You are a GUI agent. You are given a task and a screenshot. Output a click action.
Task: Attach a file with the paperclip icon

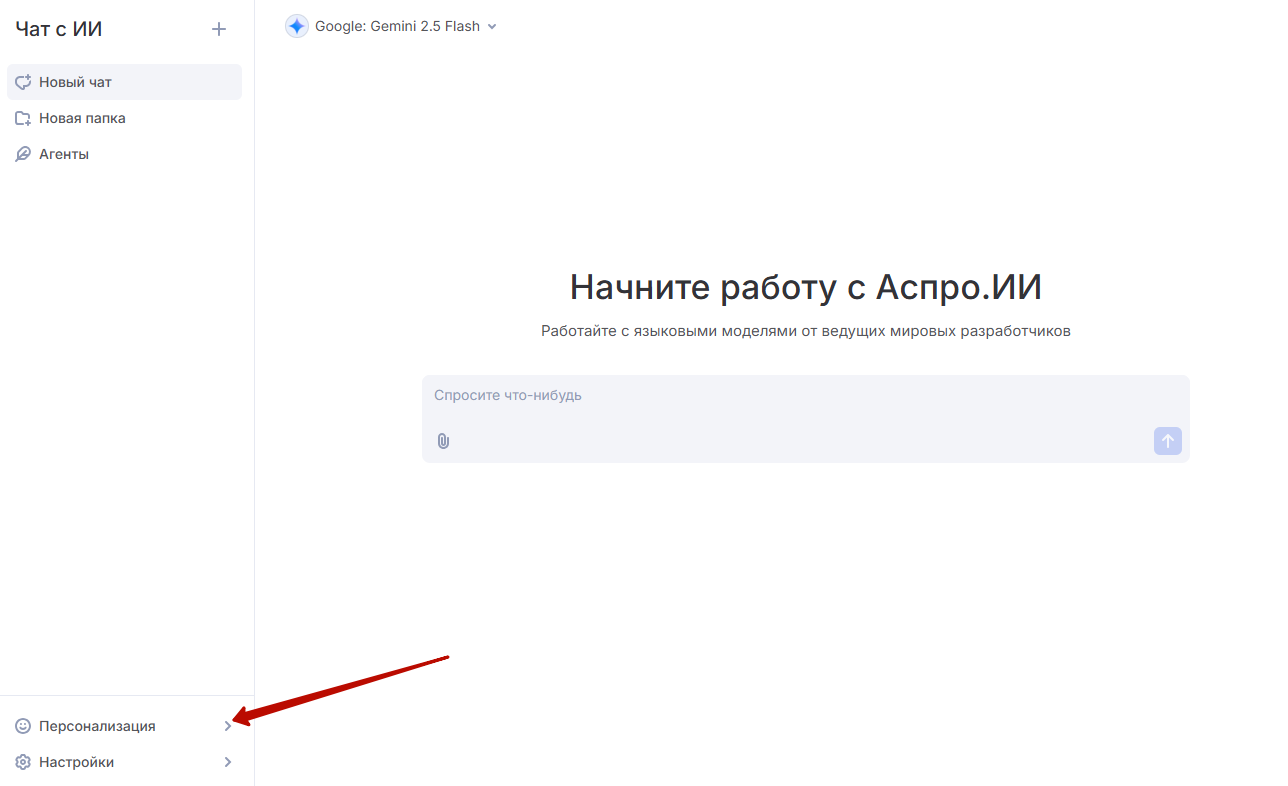(x=443, y=441)
